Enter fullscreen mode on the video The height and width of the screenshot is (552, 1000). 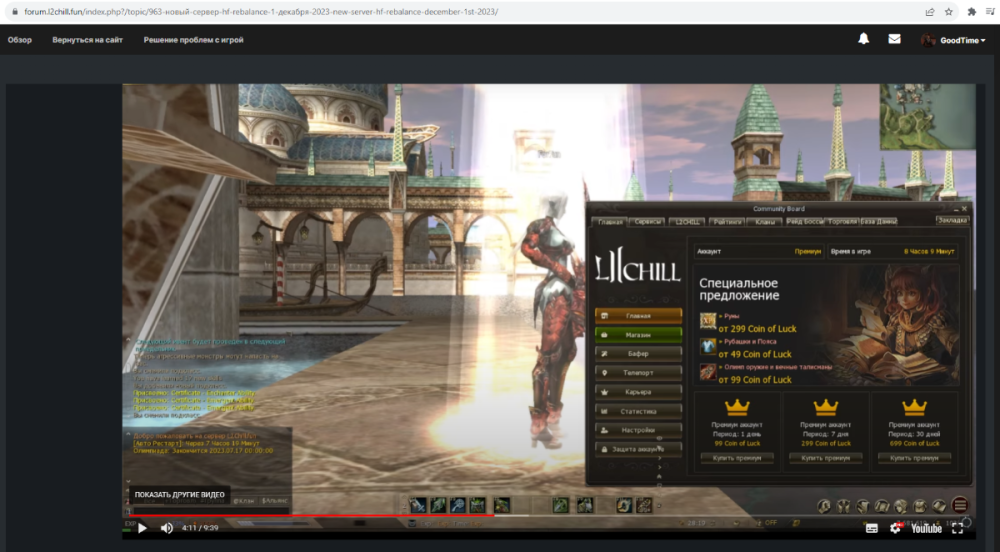coord(958,528)
